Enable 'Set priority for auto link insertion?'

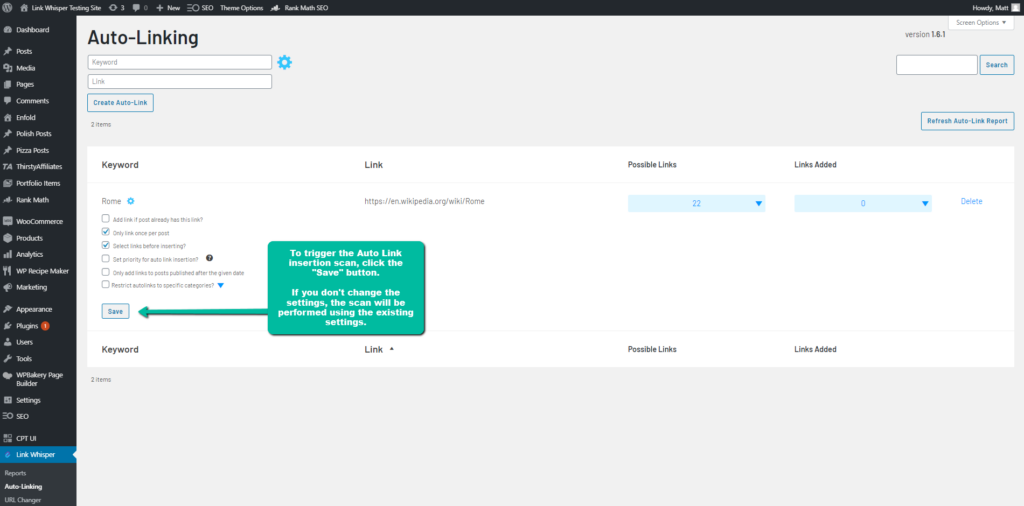coord(106,259)
